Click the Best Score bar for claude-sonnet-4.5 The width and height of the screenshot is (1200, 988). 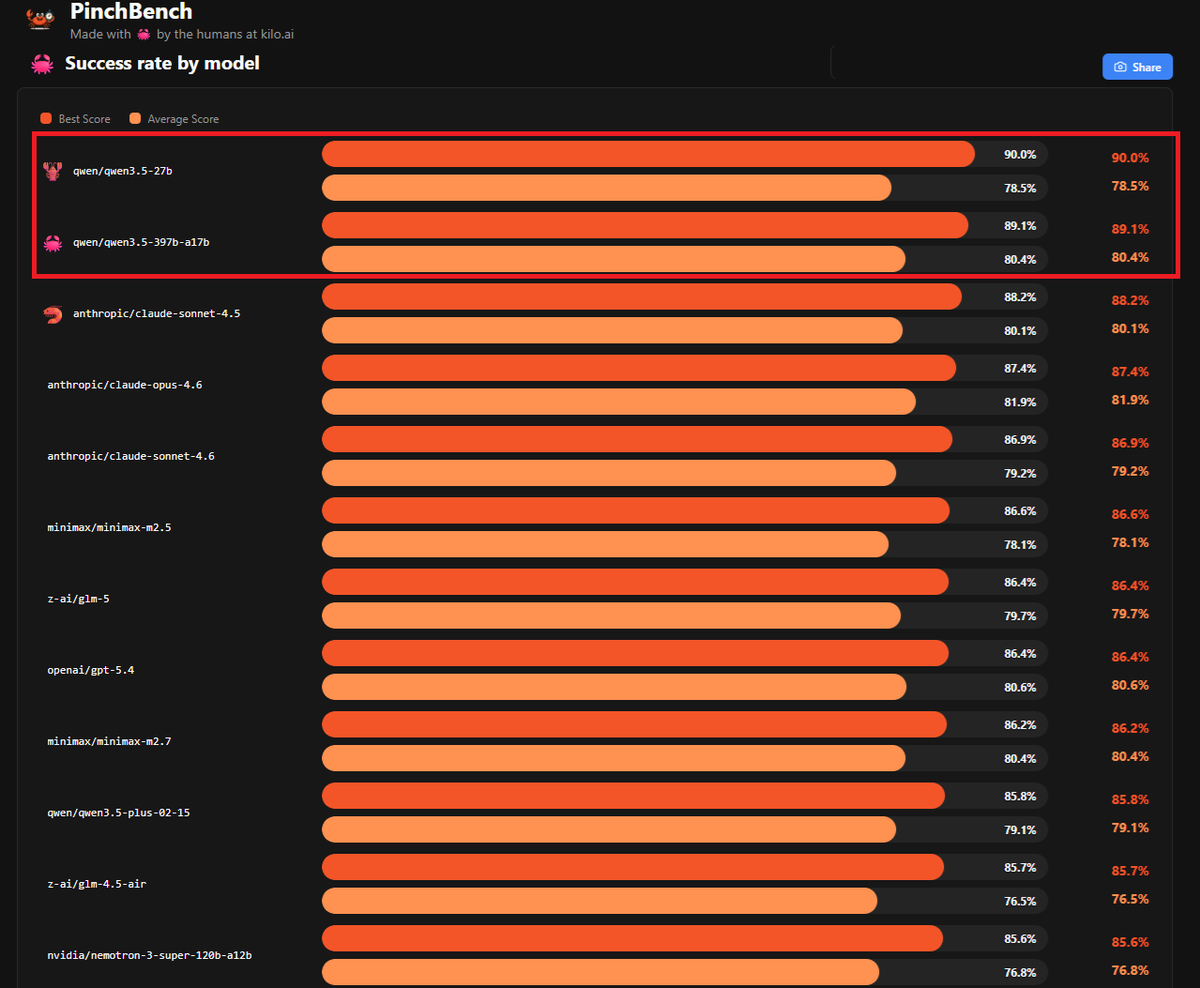(x=642, y=297)
